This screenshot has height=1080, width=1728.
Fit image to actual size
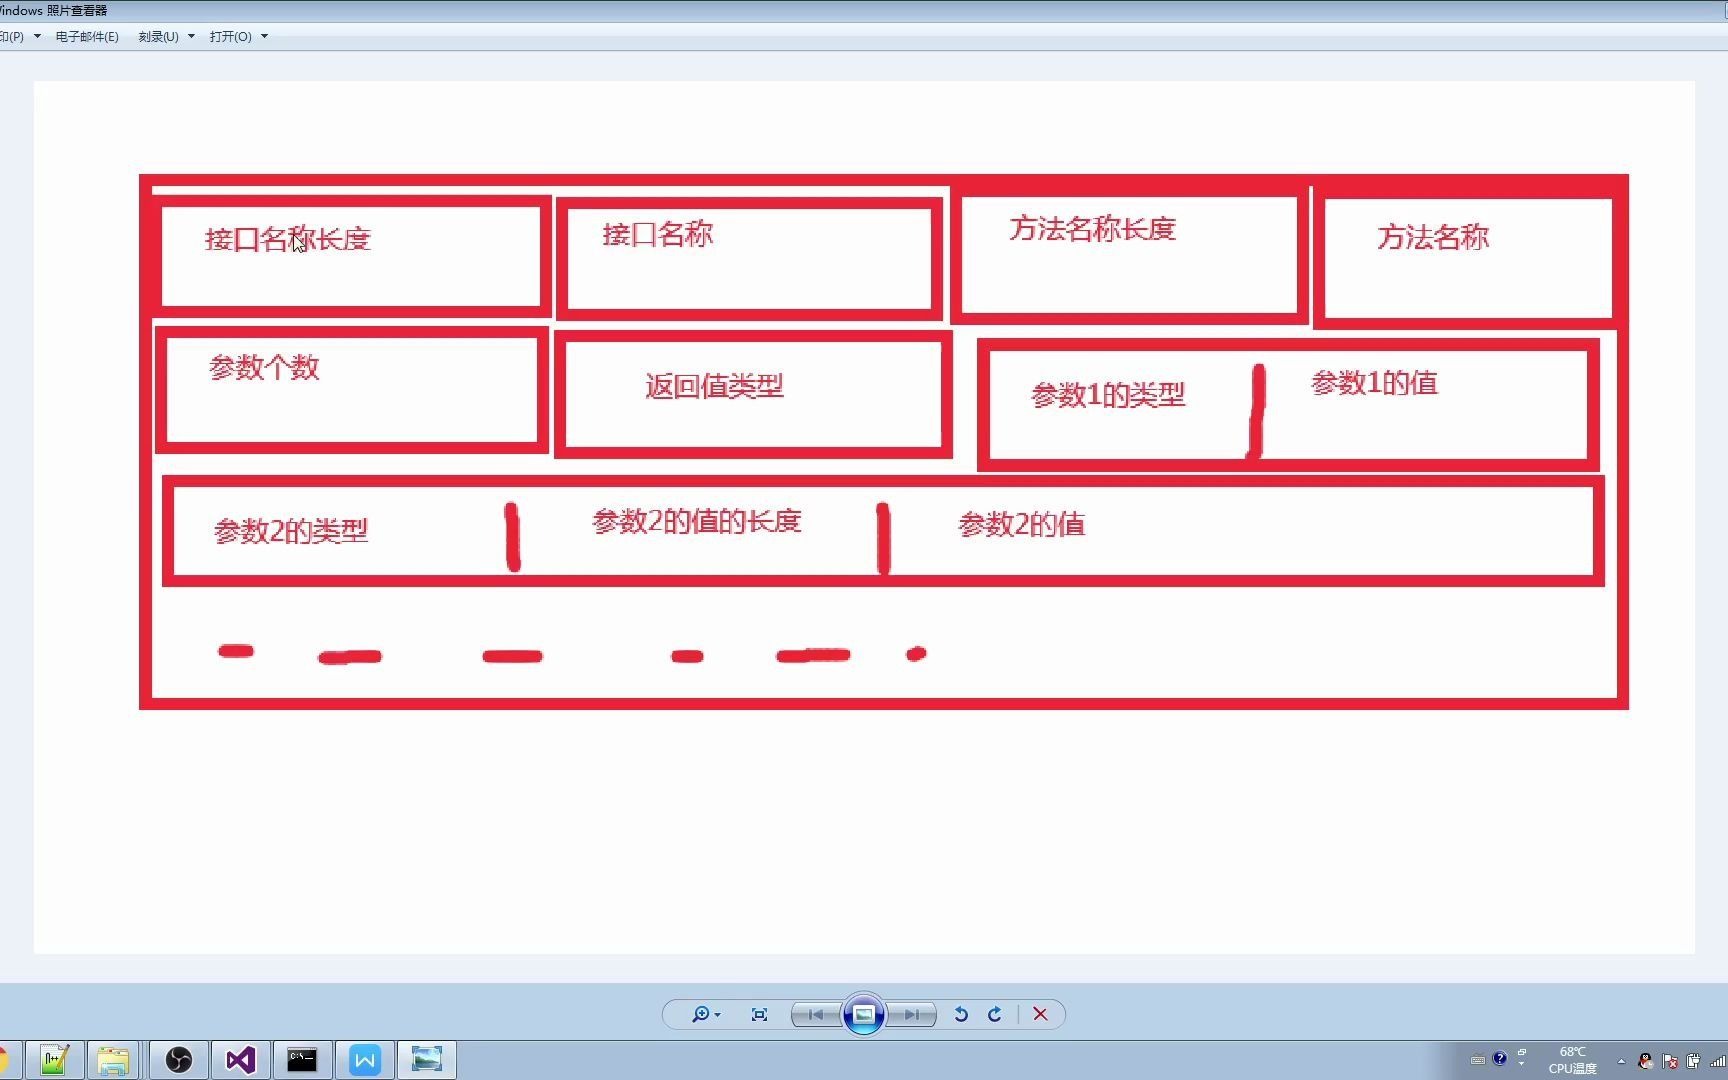click(759, 1014)
